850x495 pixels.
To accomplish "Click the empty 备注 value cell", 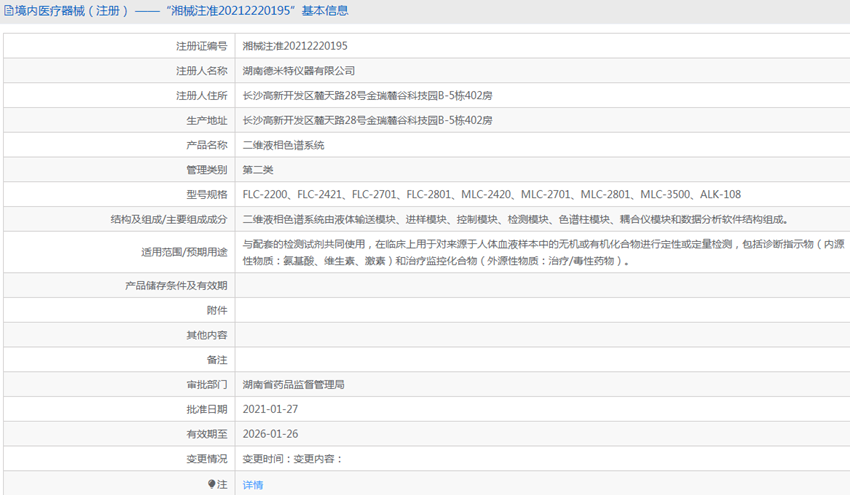I will 540,359.
